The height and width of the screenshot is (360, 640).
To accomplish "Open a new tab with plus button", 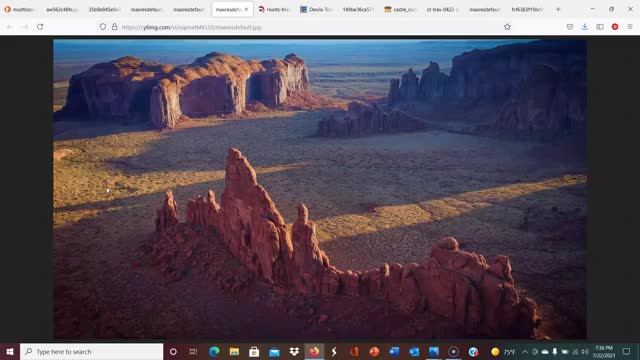I will (x=558, y=9).
